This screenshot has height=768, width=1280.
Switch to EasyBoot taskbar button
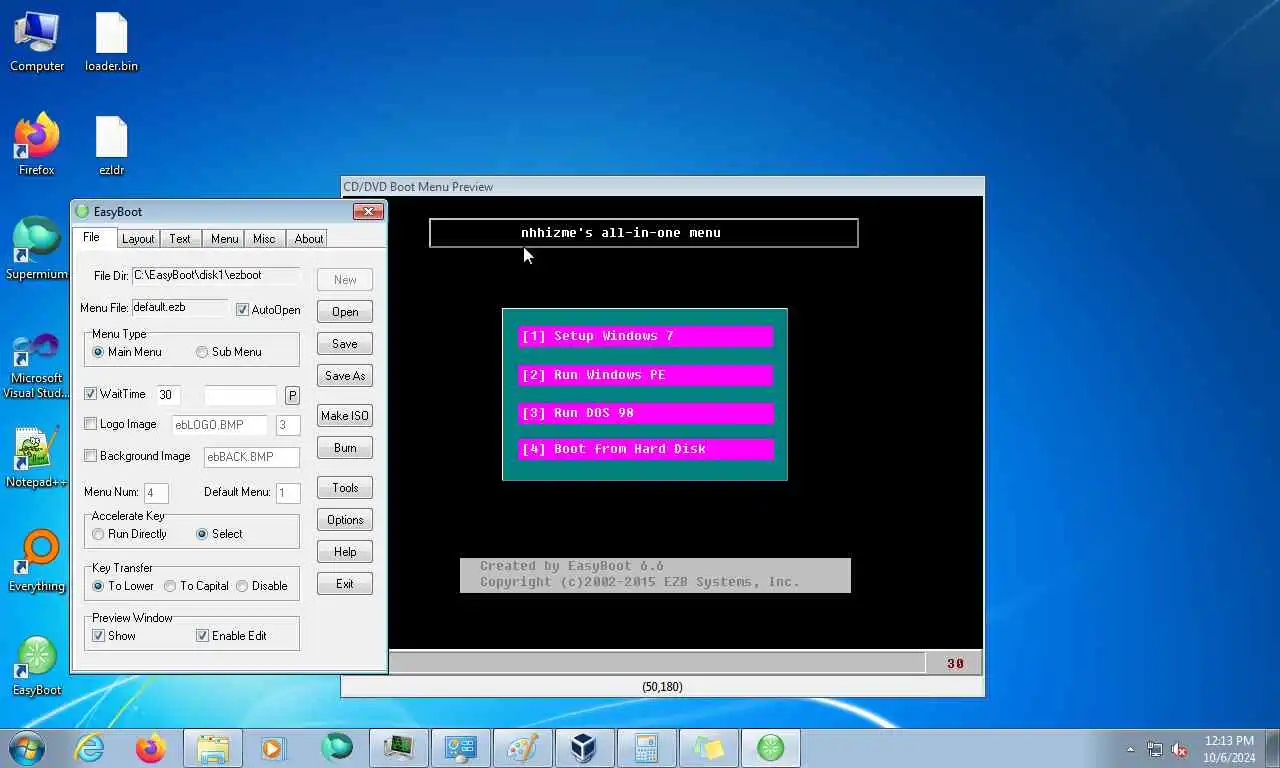point(770,748)
